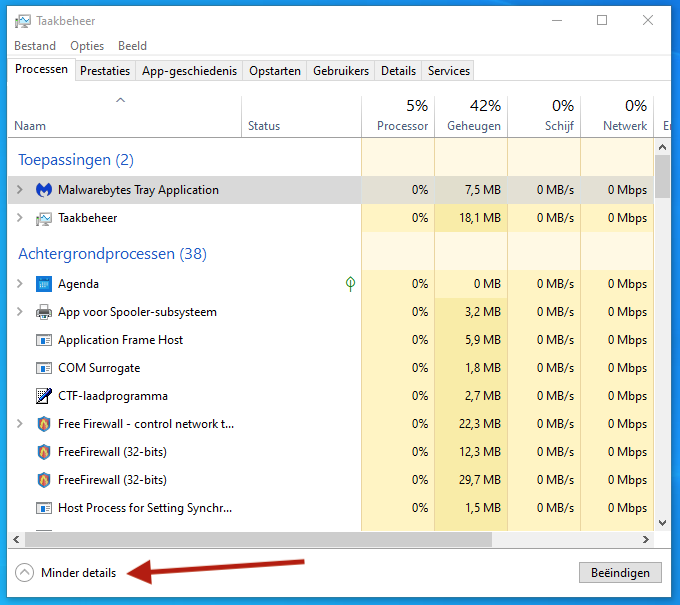Click the Agenda calendar icon
This screenshot has height=605, width=680.
(x=44, y=284)
